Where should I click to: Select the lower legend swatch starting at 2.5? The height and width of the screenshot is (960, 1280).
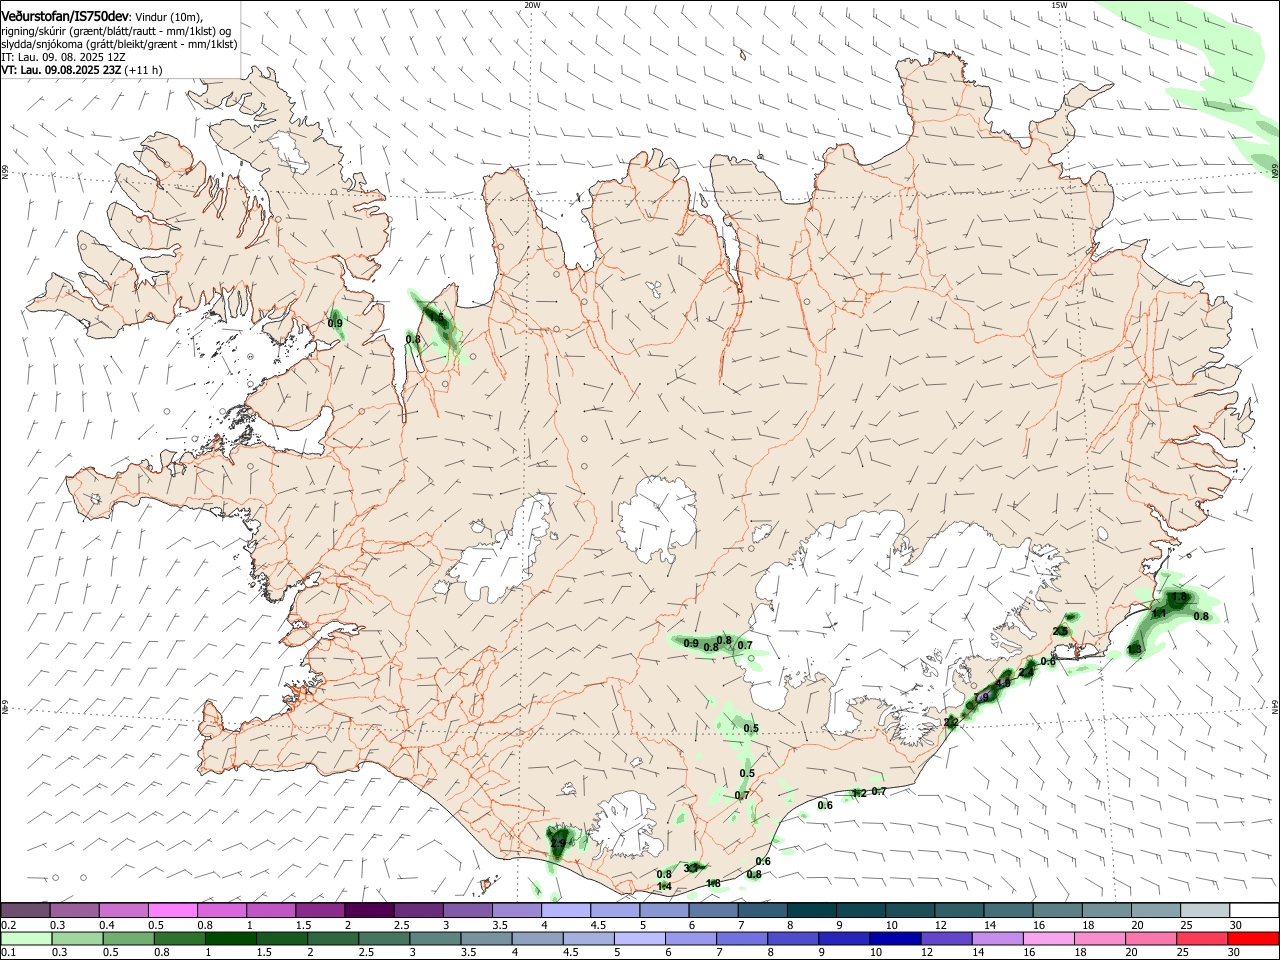coord(385,939)
